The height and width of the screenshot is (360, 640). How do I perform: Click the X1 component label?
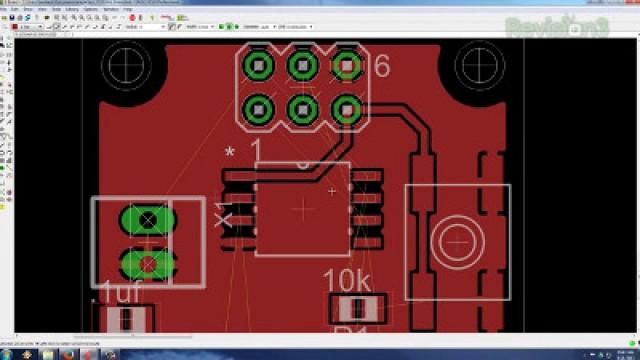[x=223, y=215]
